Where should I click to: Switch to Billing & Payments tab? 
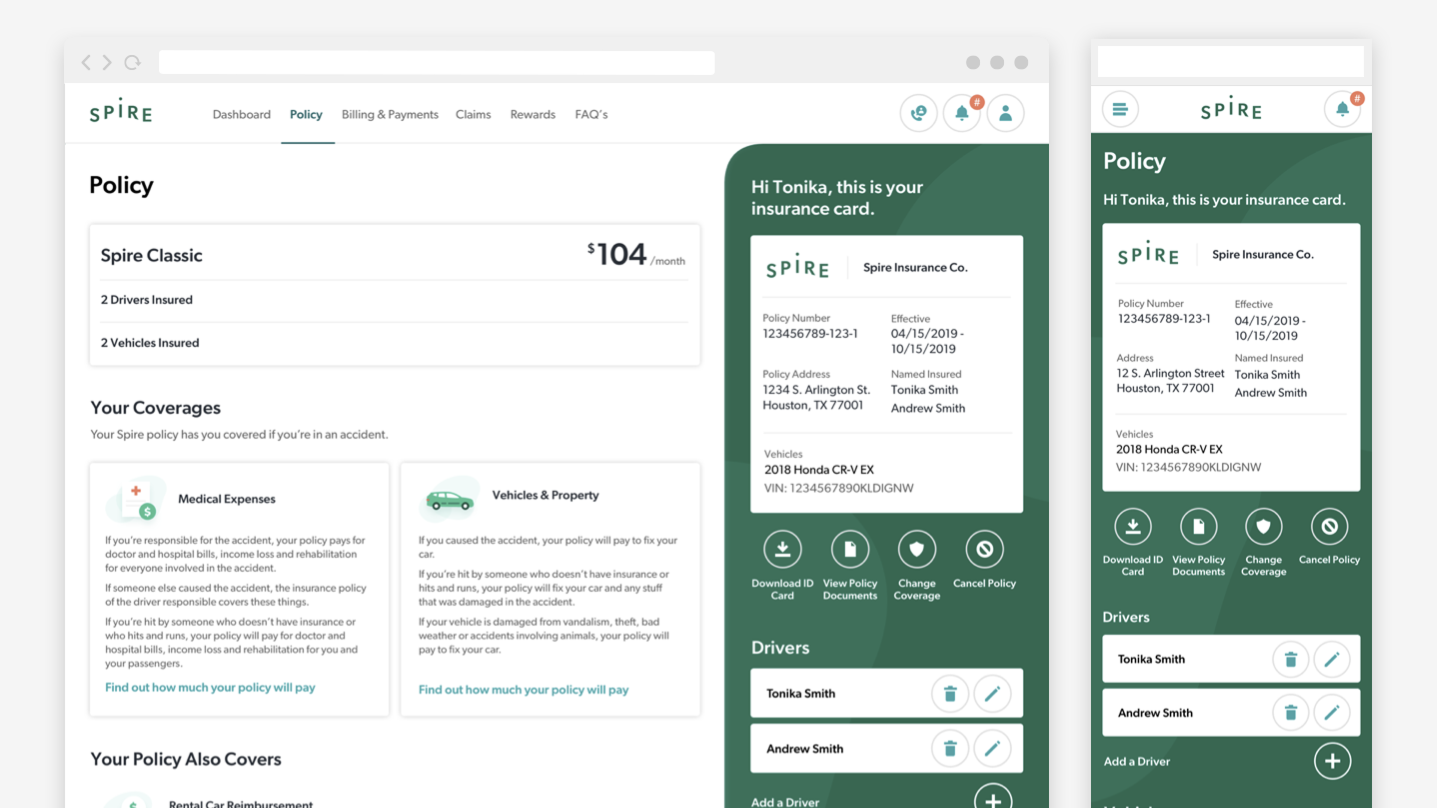(390, 115)
